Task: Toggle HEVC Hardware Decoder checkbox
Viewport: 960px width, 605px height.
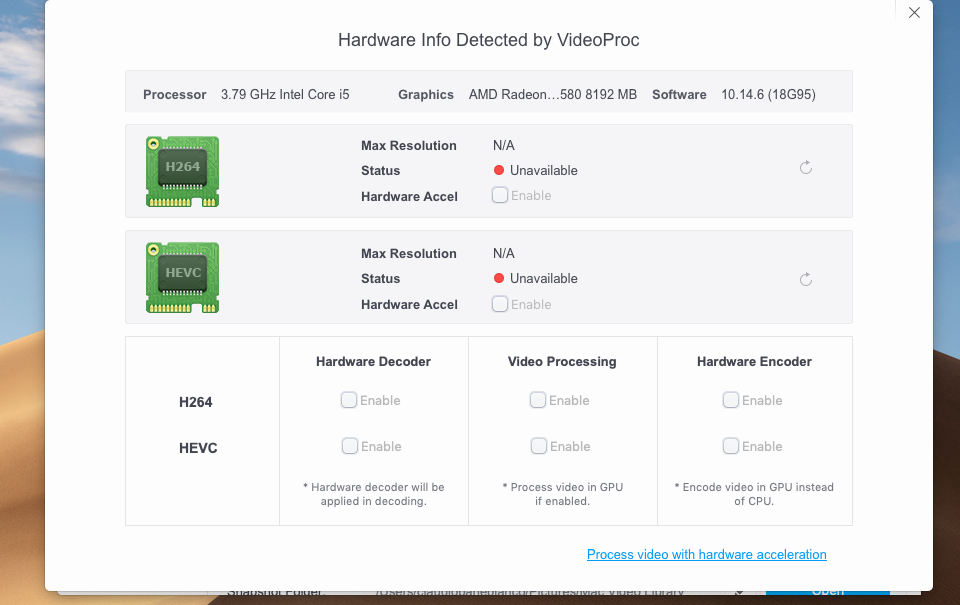Action: coord(350,446)
